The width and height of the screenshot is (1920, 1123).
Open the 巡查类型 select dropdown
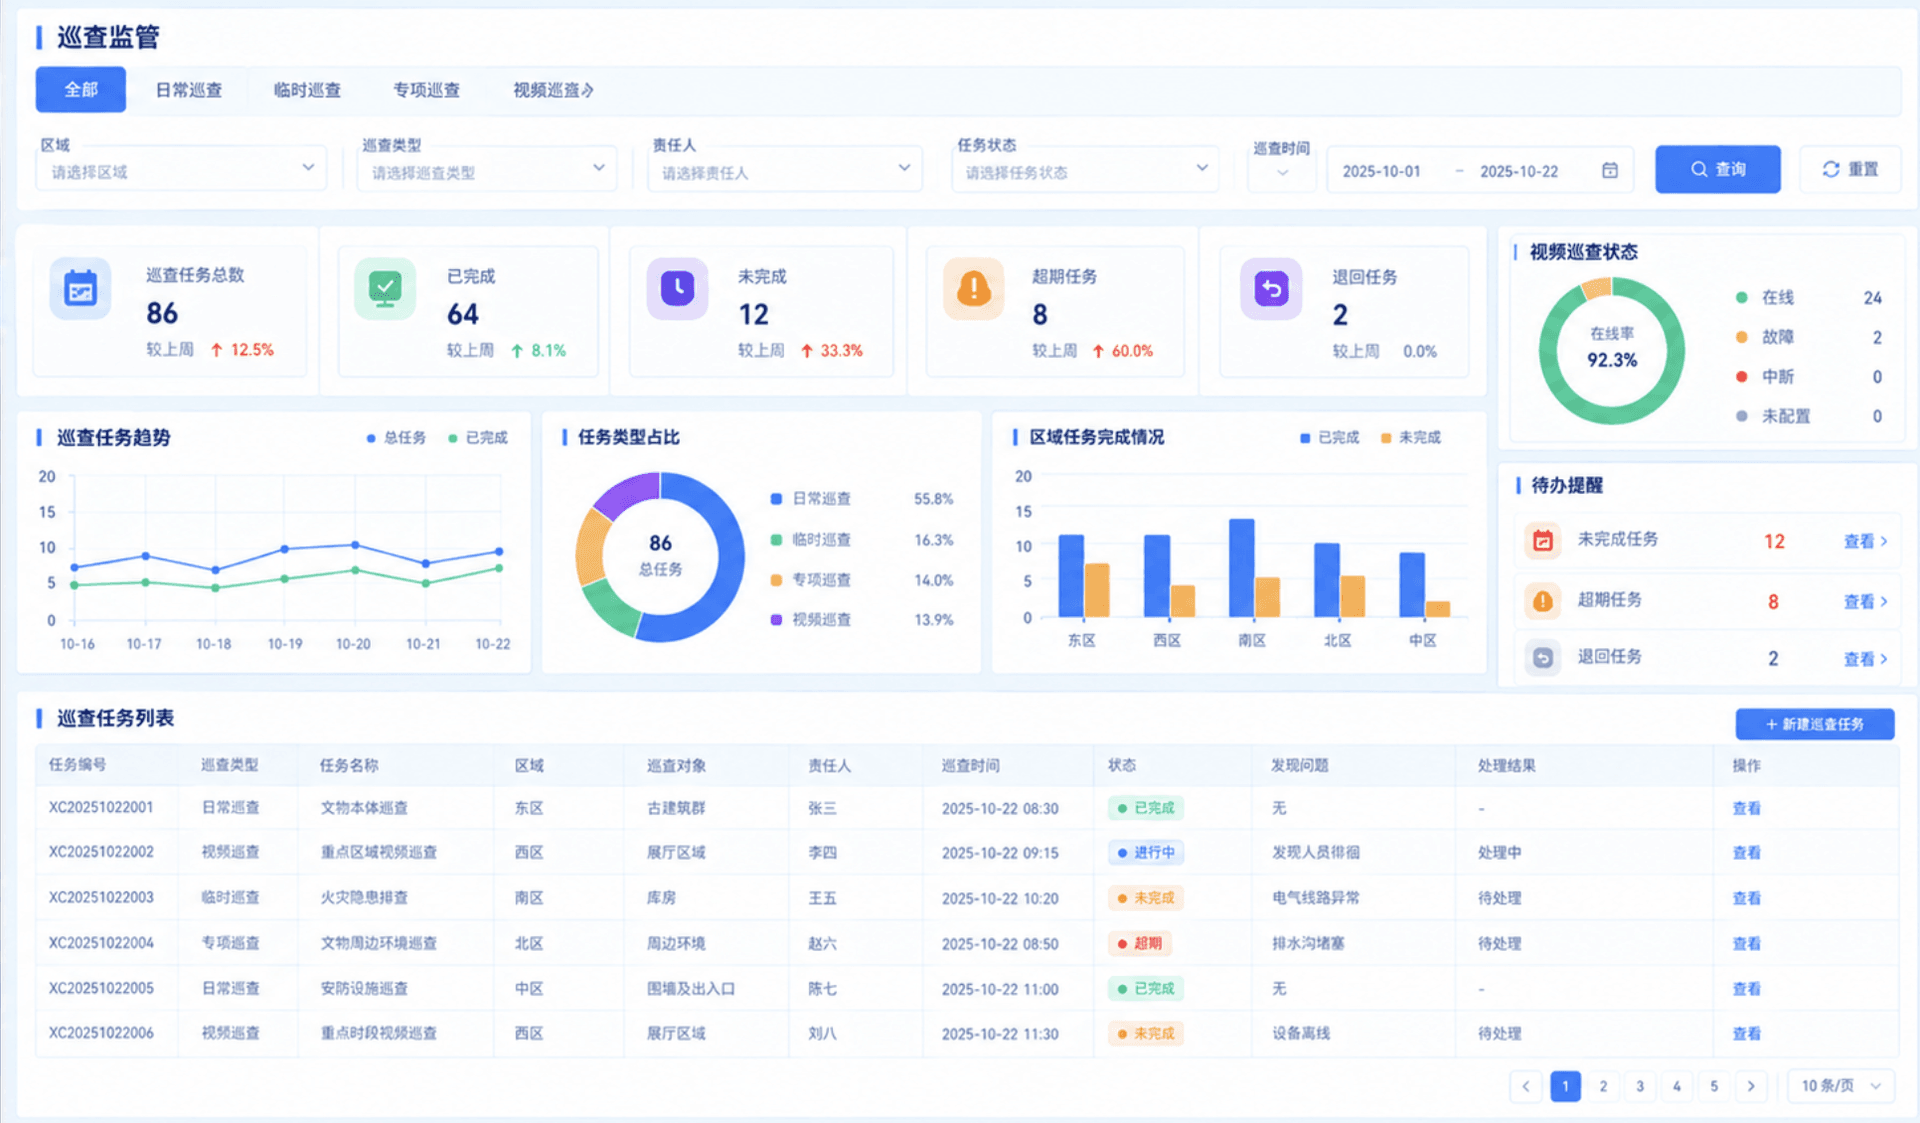coord(487,169)
